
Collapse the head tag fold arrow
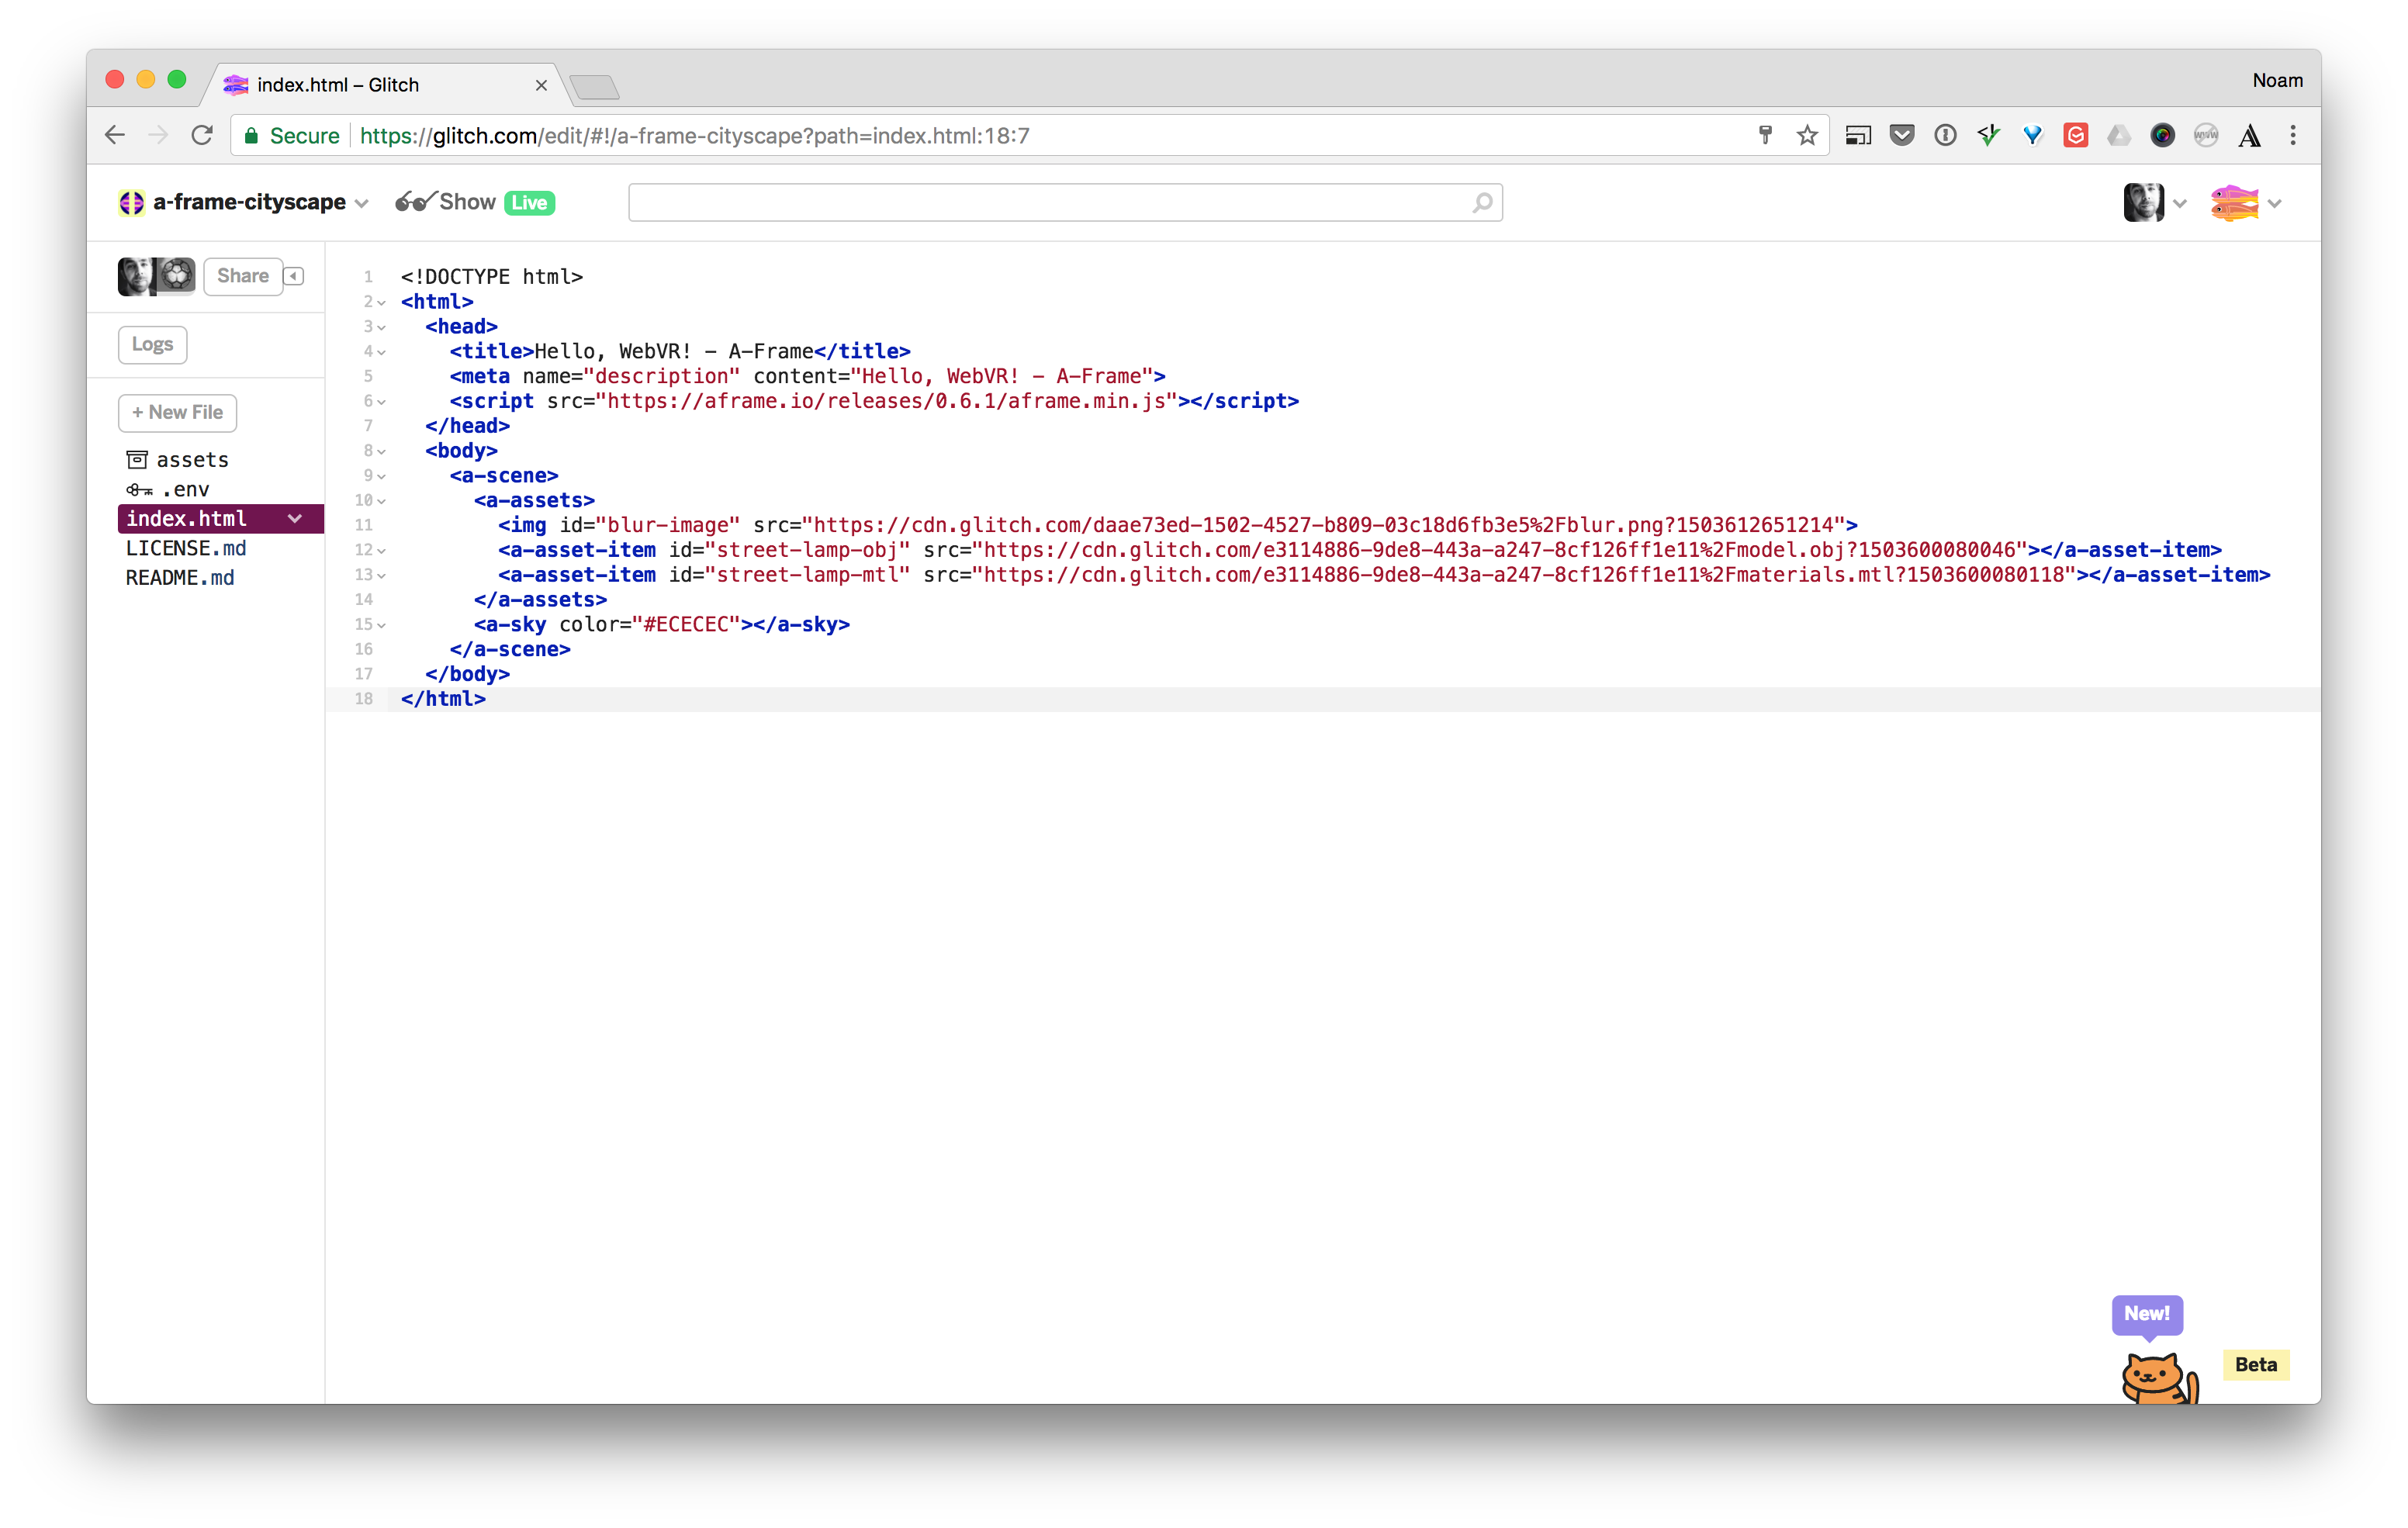coord(381,327)
